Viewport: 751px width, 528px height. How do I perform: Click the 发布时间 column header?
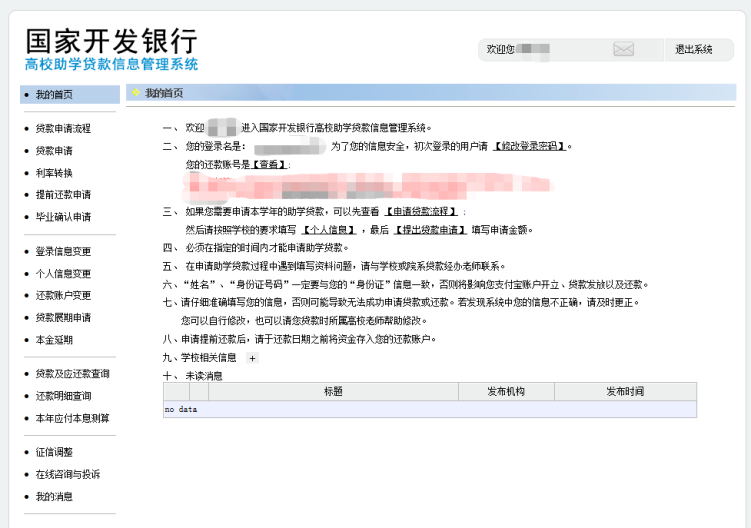[x=625, y=391]
